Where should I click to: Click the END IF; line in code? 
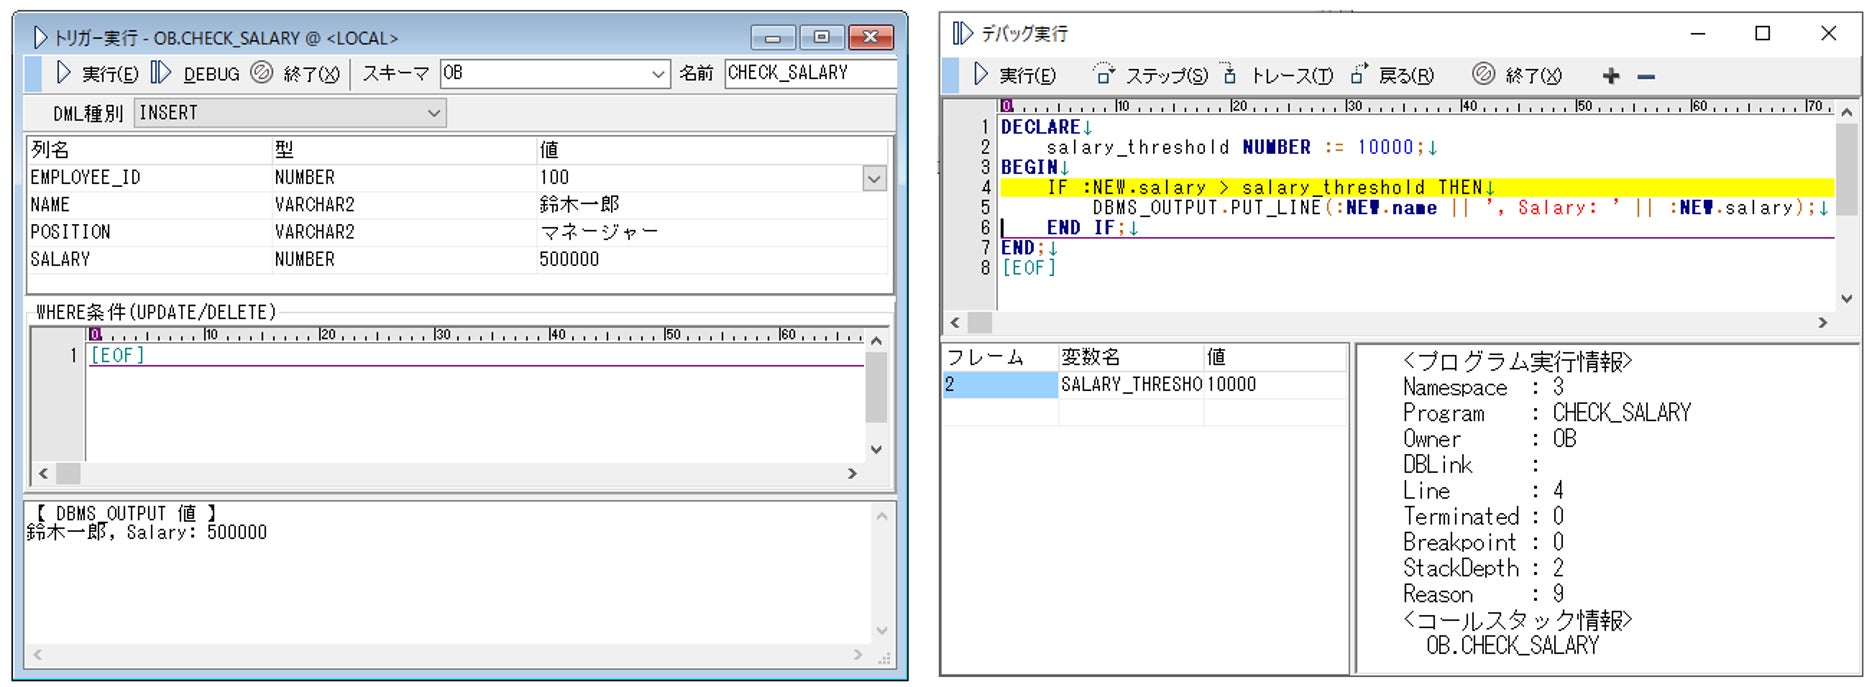[1092, 228]
